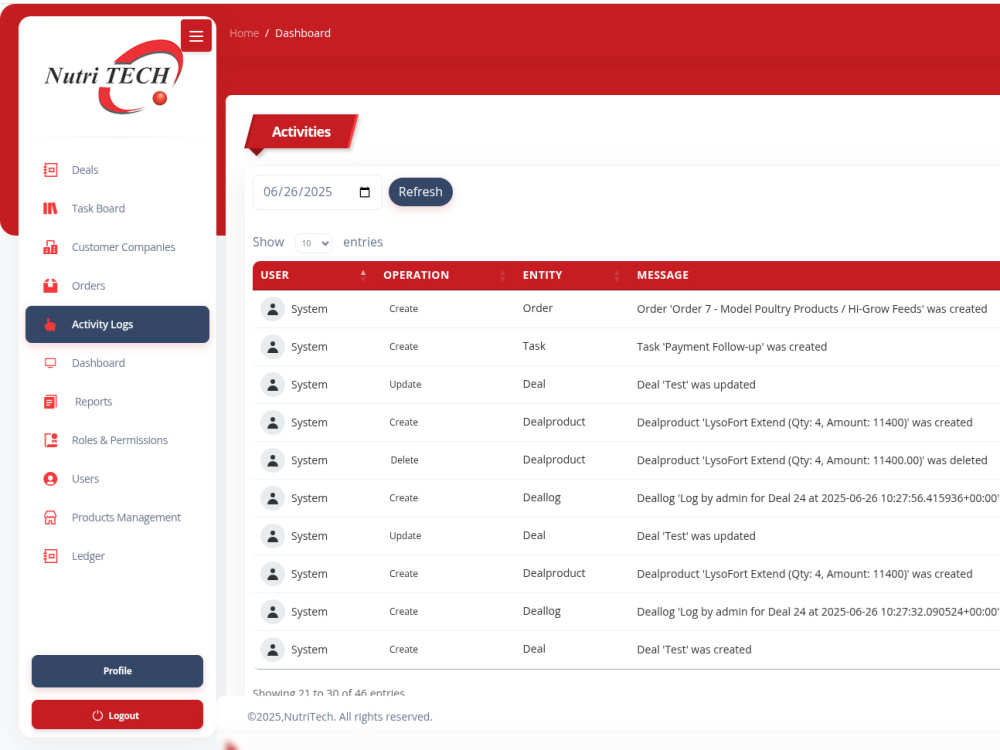This screenshot has height=750, width=1000.
Task: Go to Task Board menu item
Action: [x=117, y=209]
